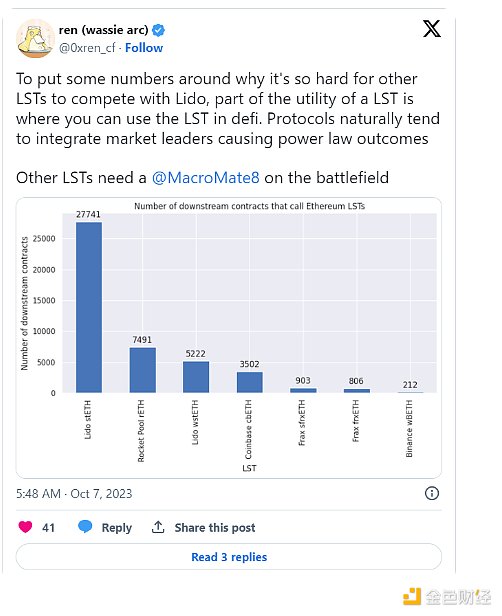
Task: Open the downstream contracts chart image
Action: point(229,338)
